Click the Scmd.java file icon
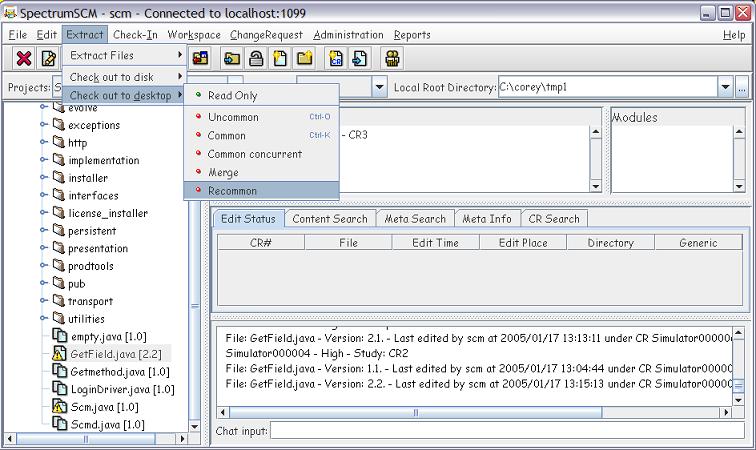 [59, 424]
